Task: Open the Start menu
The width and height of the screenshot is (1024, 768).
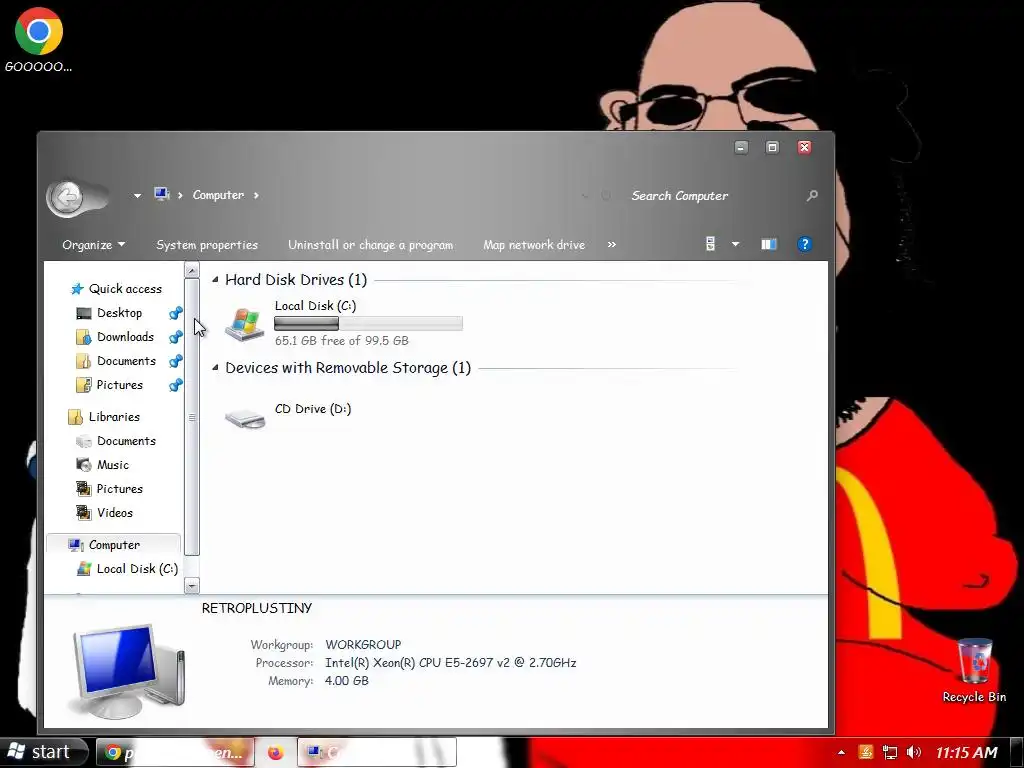Action: pos(44,752)
